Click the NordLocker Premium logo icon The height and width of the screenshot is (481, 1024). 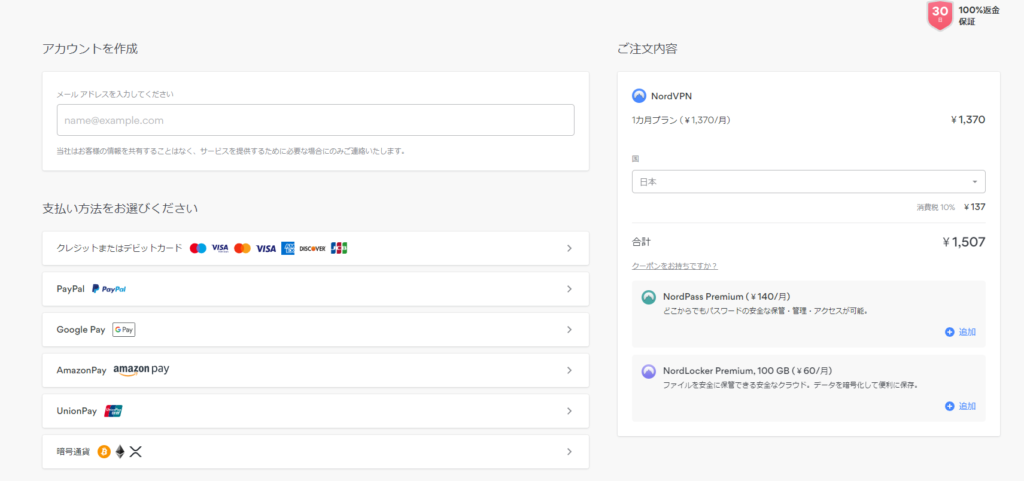648,371
